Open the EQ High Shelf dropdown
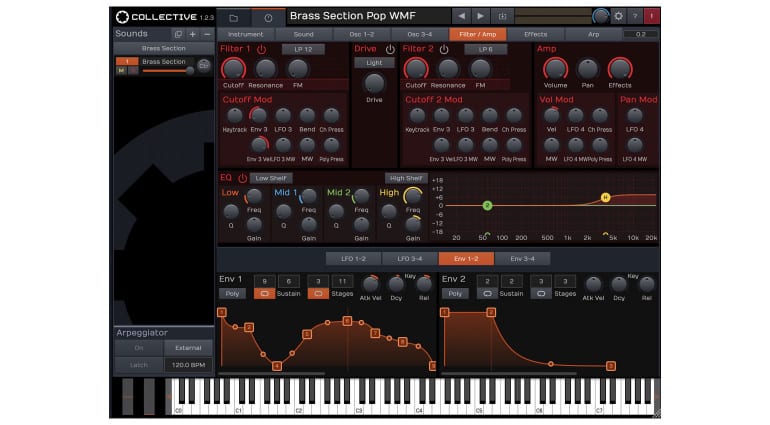Screen dimensions: 770x425 tap(406, 178)
